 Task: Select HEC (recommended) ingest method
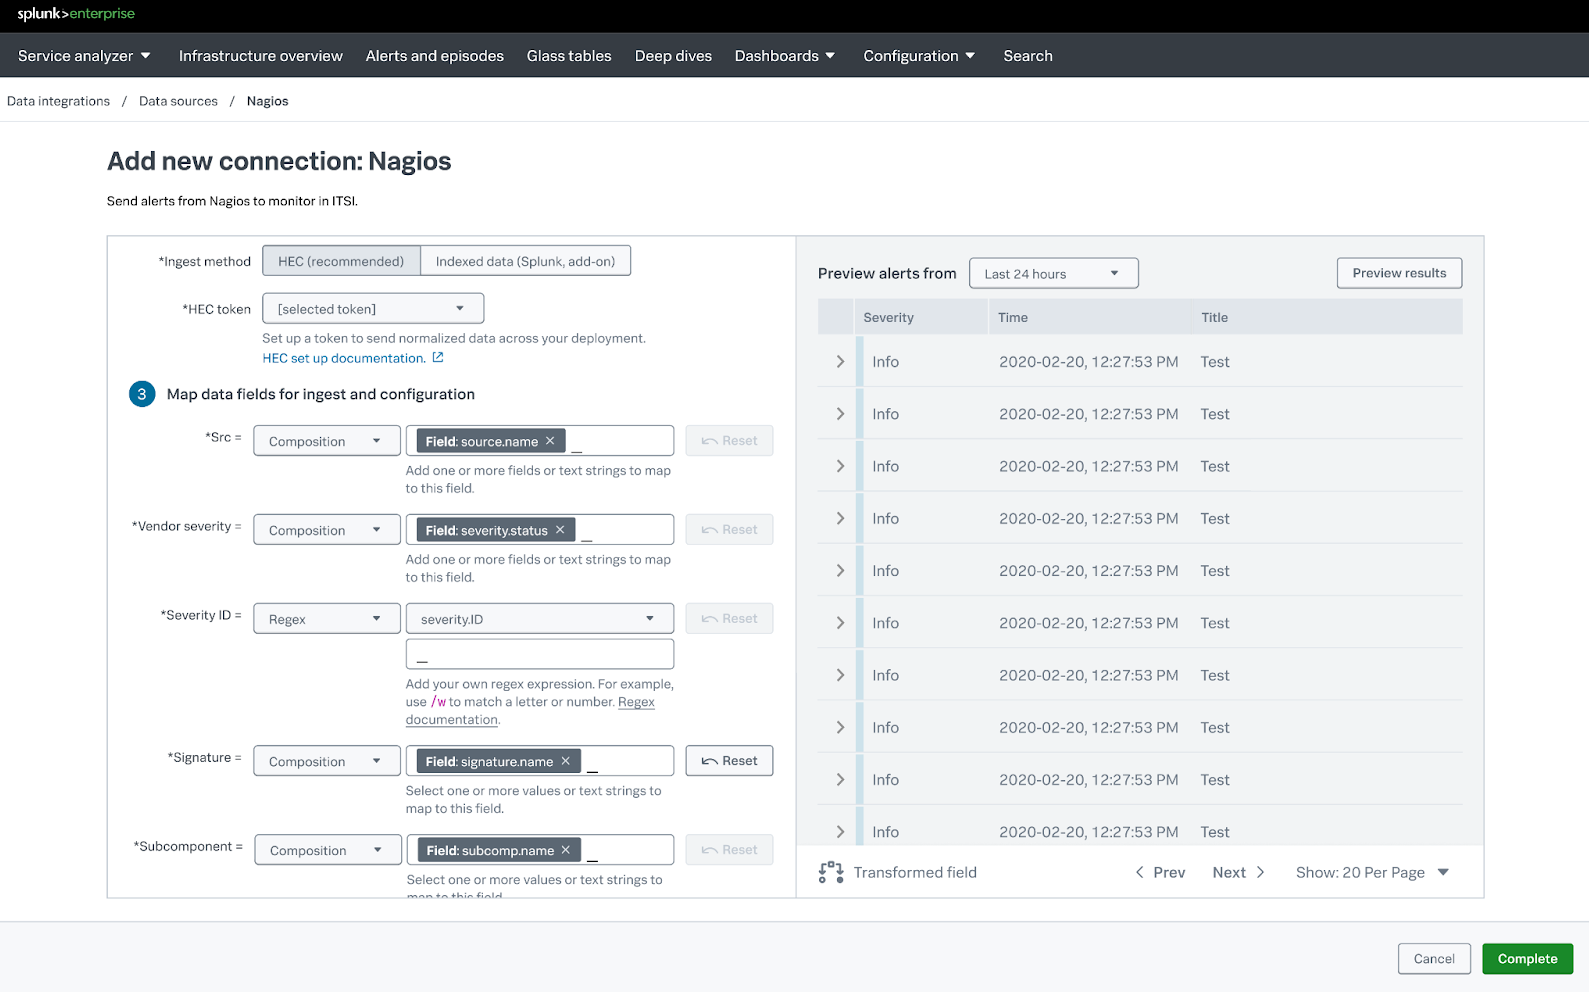(341, 261)
